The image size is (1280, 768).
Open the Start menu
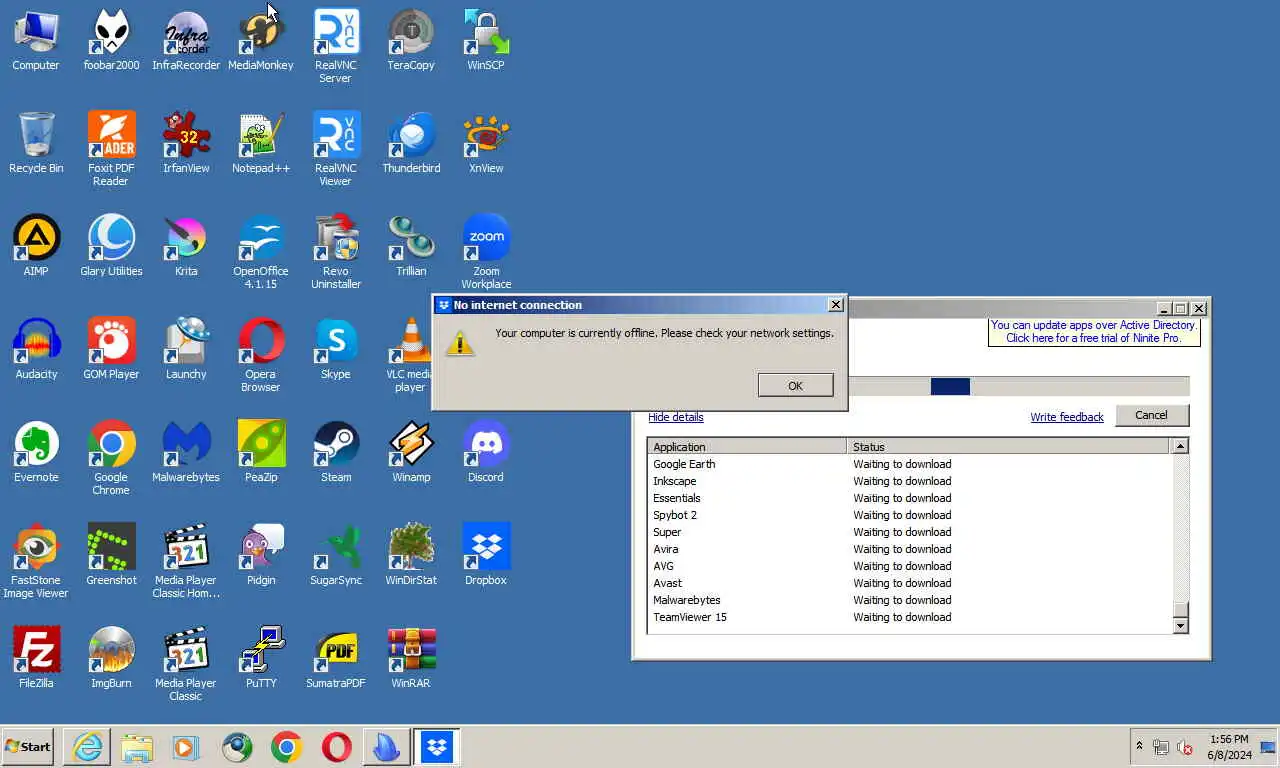click(x=28, y=747)
